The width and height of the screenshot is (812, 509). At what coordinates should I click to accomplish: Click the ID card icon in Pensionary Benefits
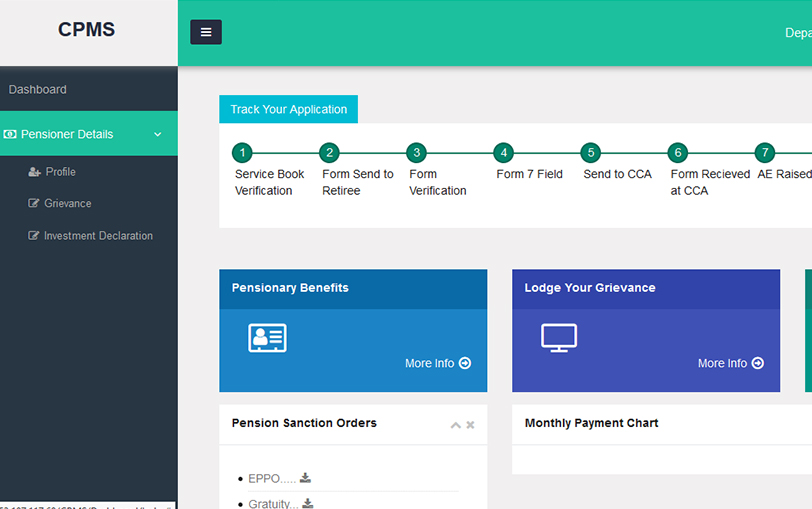tap(267, 338)
